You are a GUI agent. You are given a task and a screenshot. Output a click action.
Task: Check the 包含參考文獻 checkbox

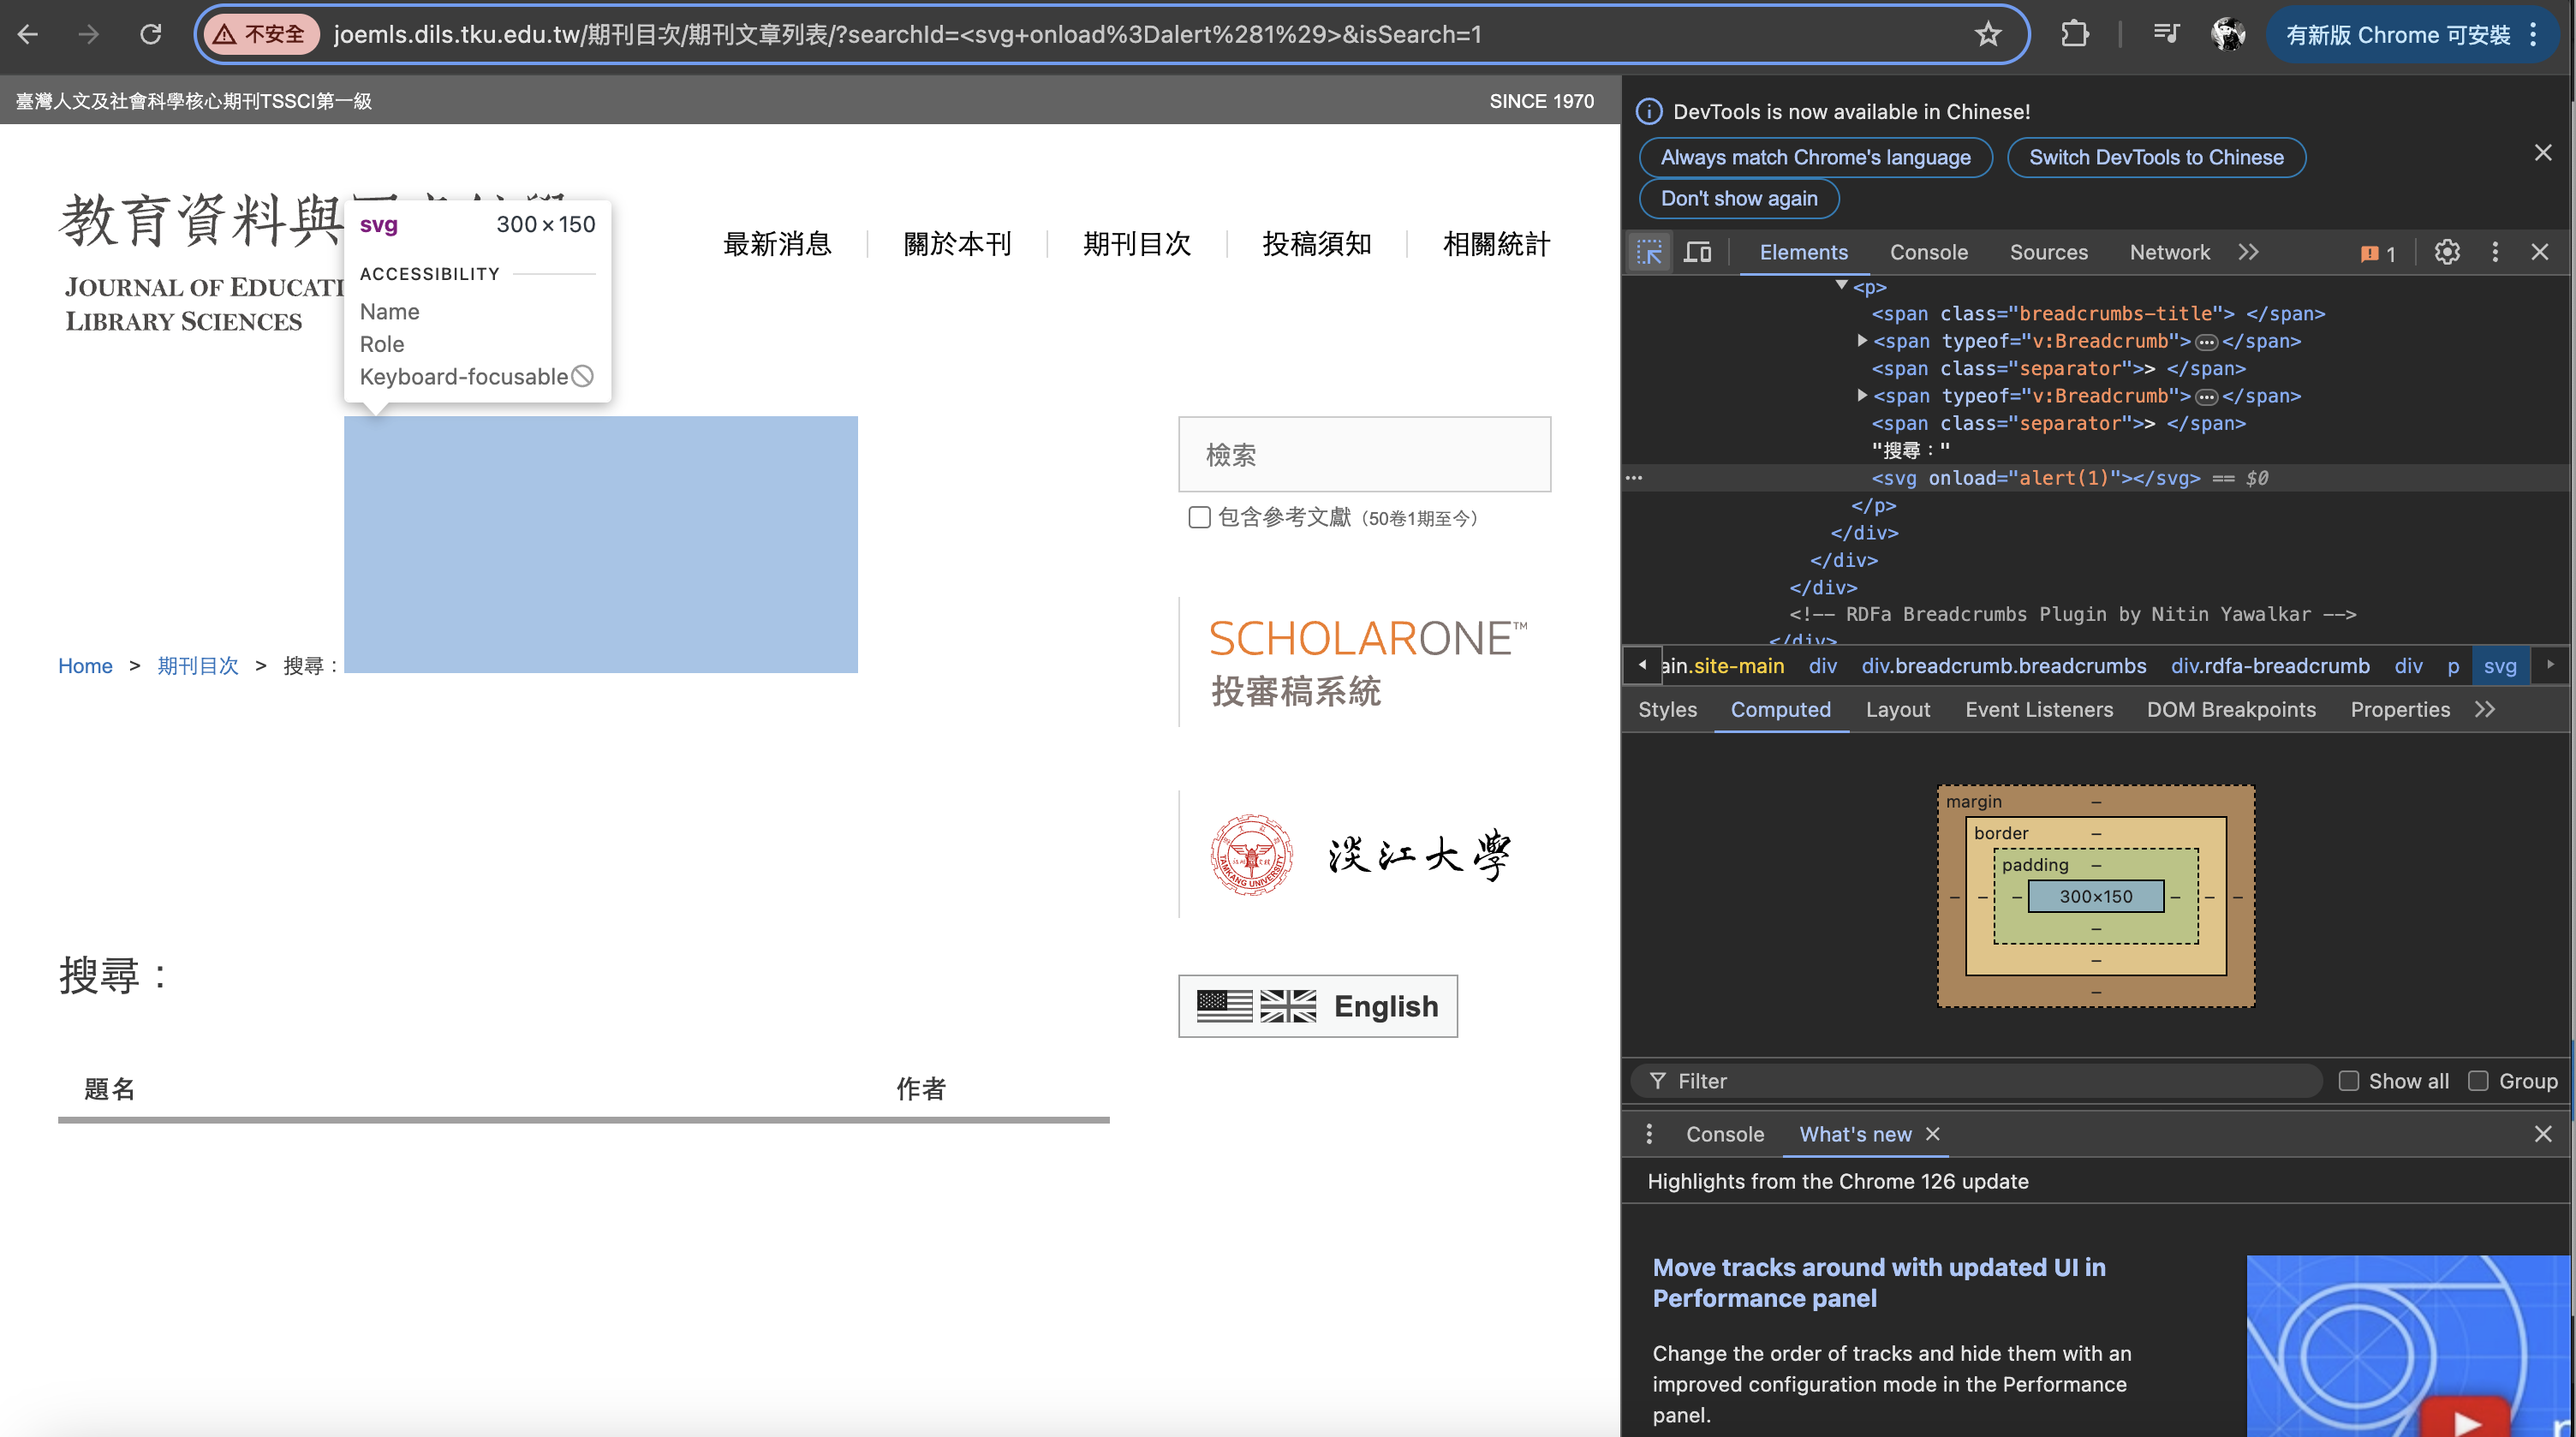tap(1199, 517)
